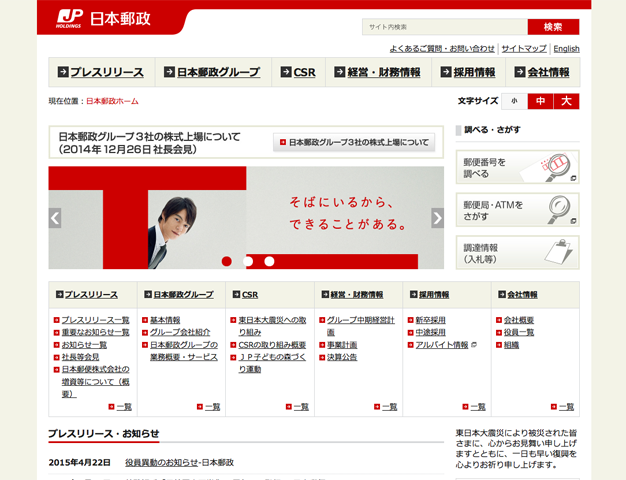626x480 pixels.
Task: Open the 郵便局・ATMをさがす finder
Action: (517, 210)
